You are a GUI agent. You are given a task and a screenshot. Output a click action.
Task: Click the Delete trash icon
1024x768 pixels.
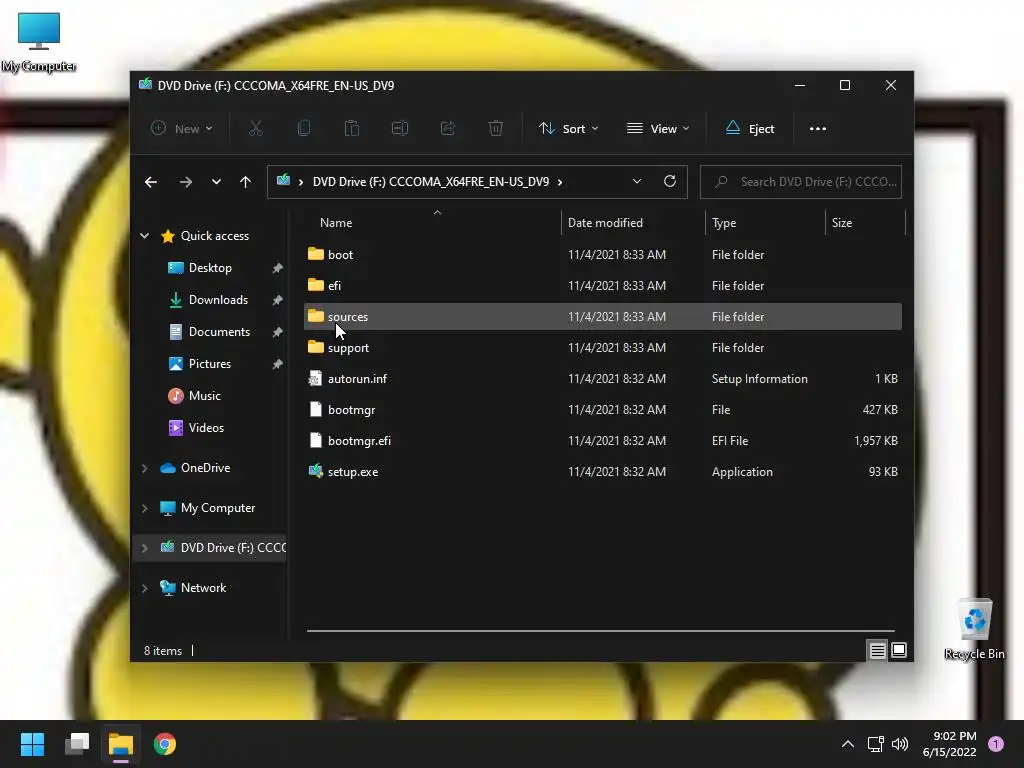point(496,129)
